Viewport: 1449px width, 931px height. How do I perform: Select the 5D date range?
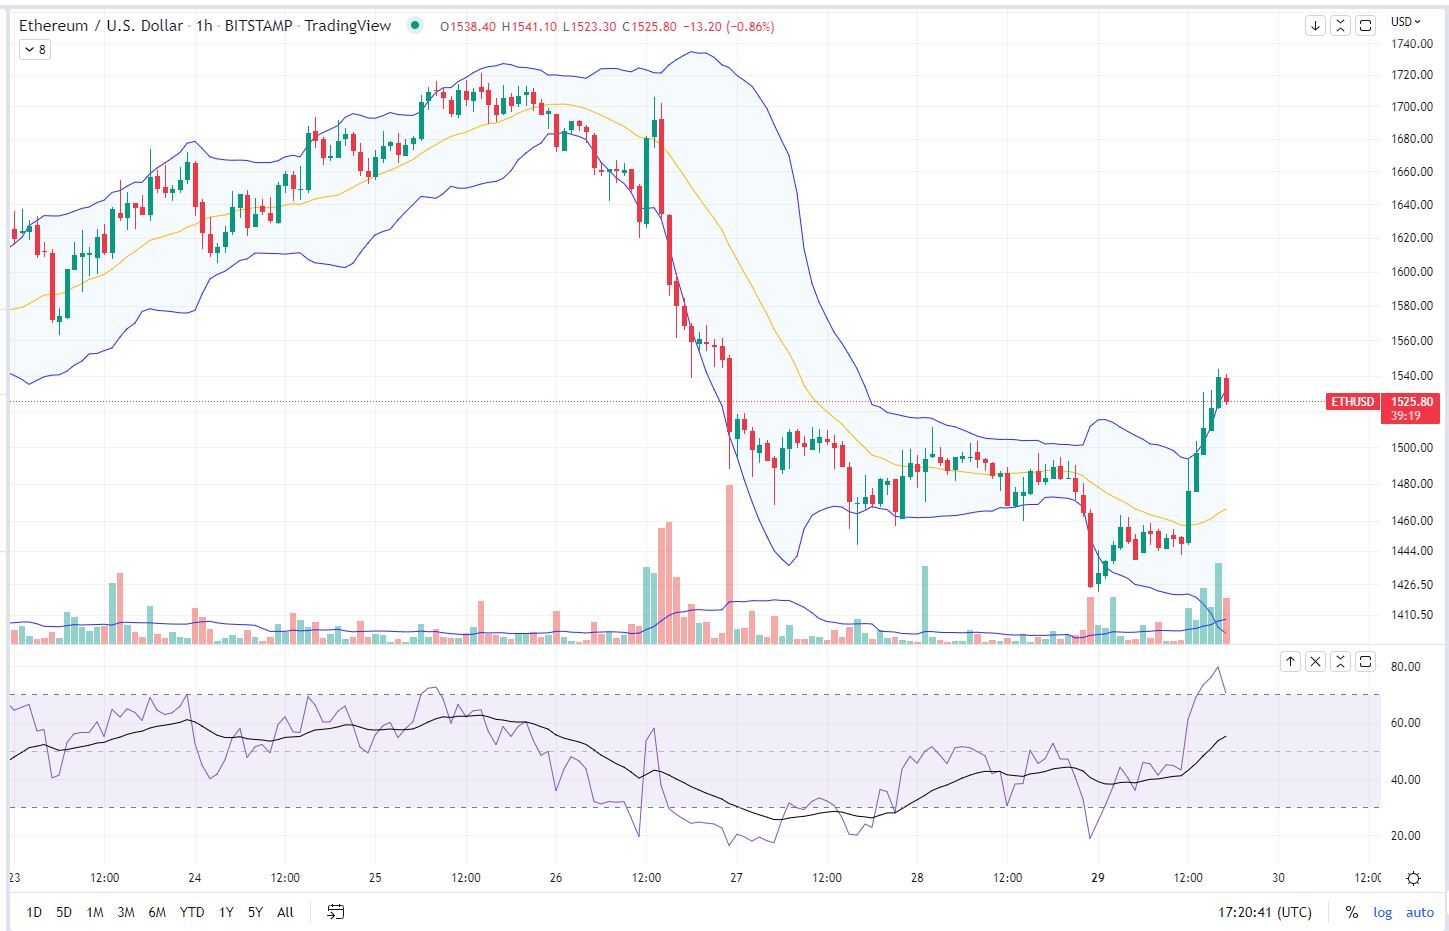pos(64,912)
